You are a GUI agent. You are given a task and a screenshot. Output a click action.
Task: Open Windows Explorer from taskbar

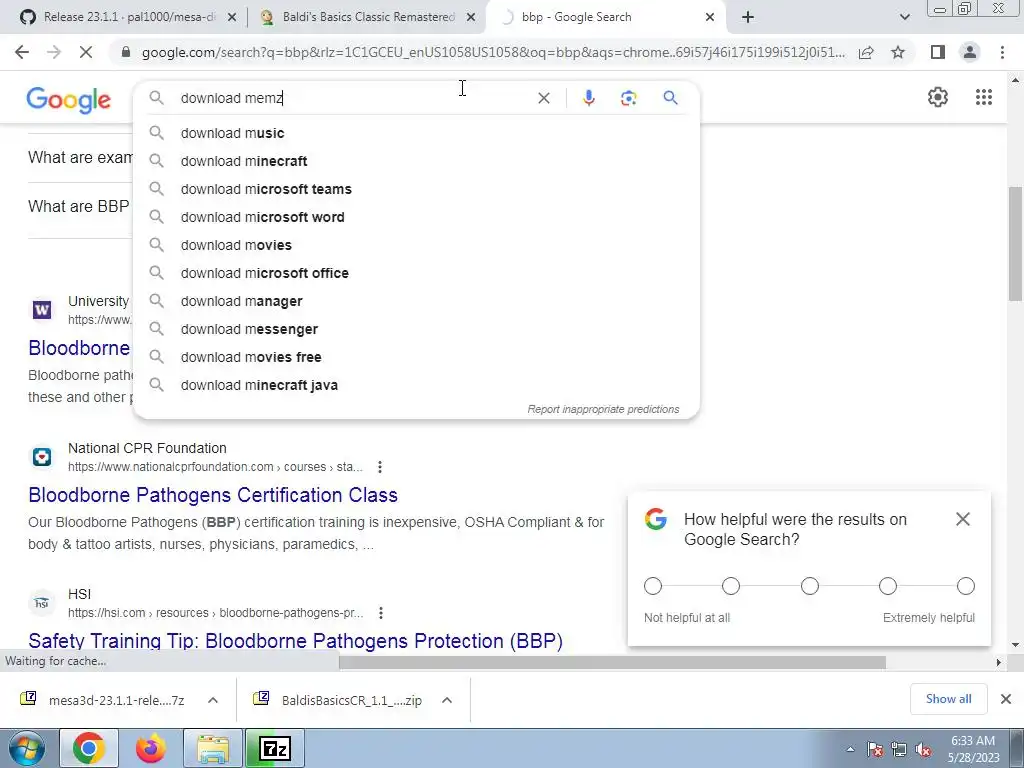tap(213, 749)
